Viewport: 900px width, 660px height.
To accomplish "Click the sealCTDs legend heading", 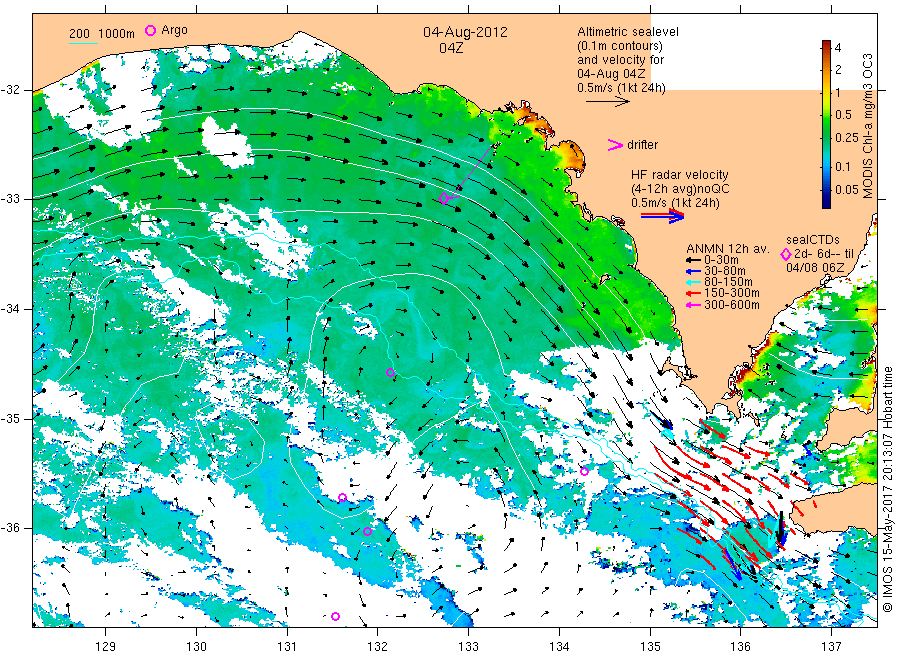I will [813, 240].
